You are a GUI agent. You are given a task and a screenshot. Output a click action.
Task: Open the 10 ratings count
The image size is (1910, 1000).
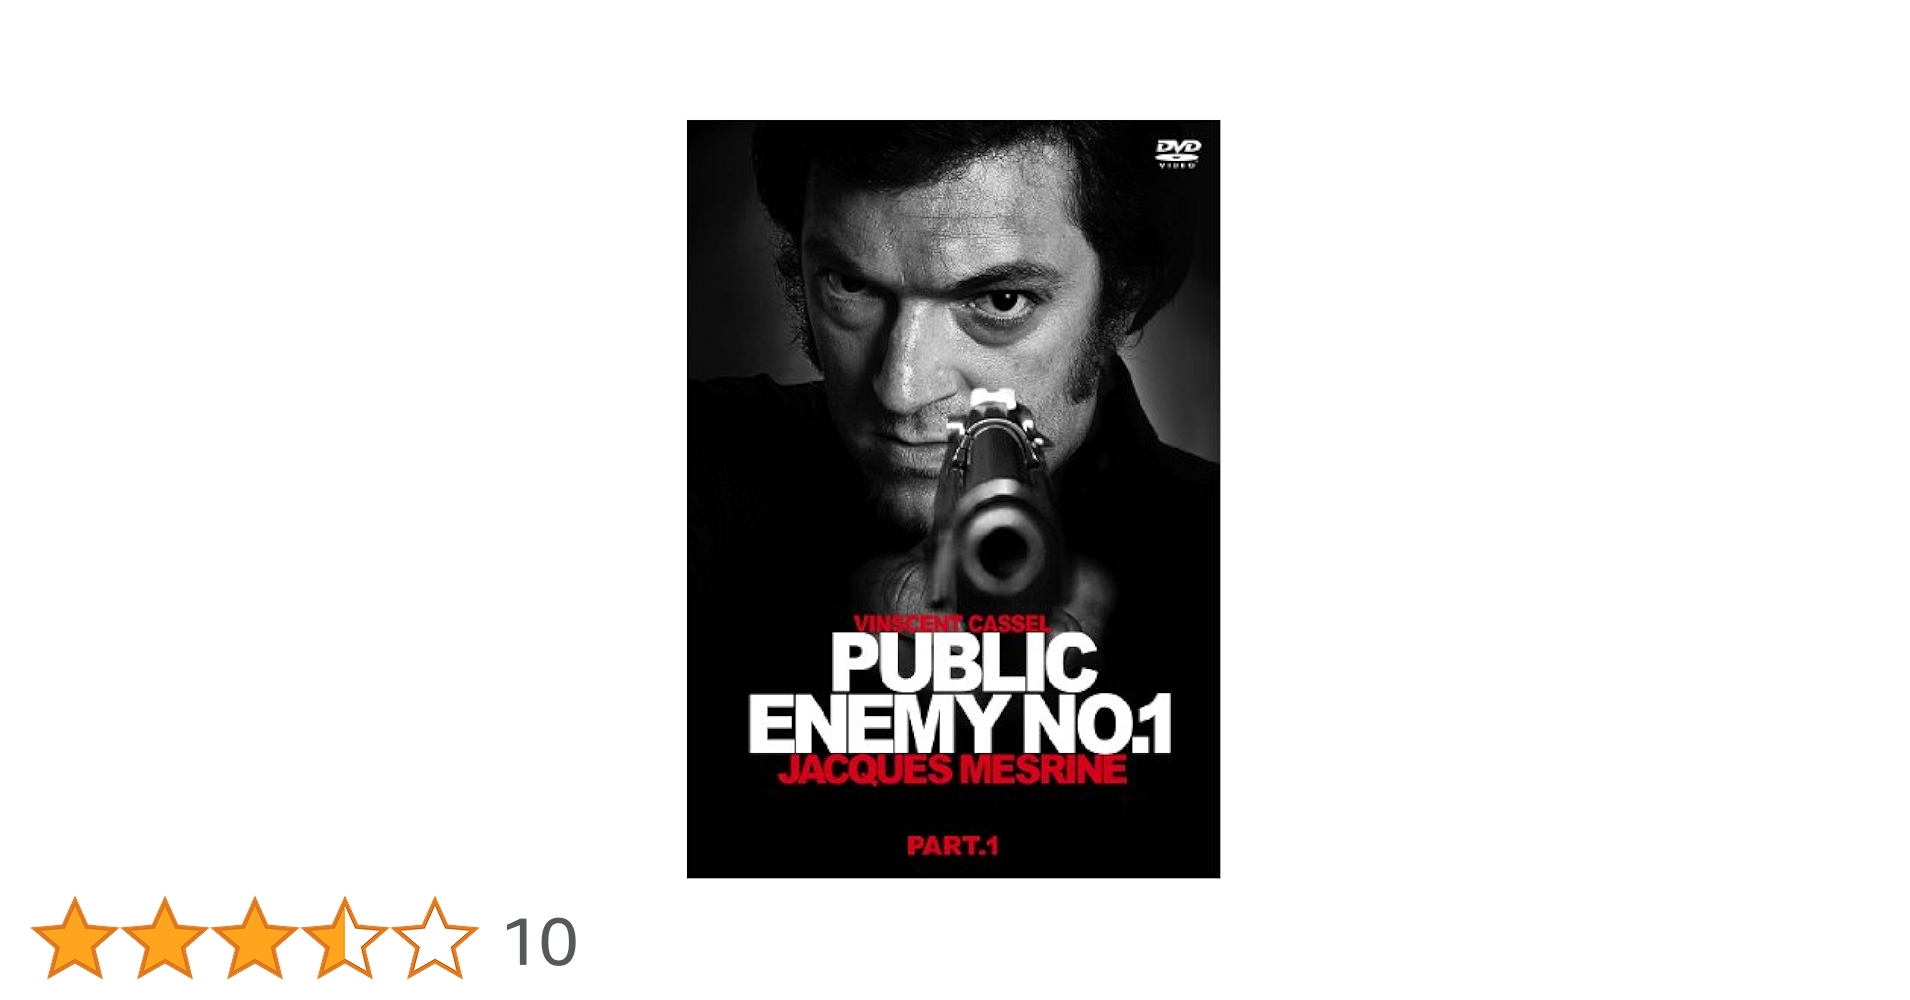[540, 942]
